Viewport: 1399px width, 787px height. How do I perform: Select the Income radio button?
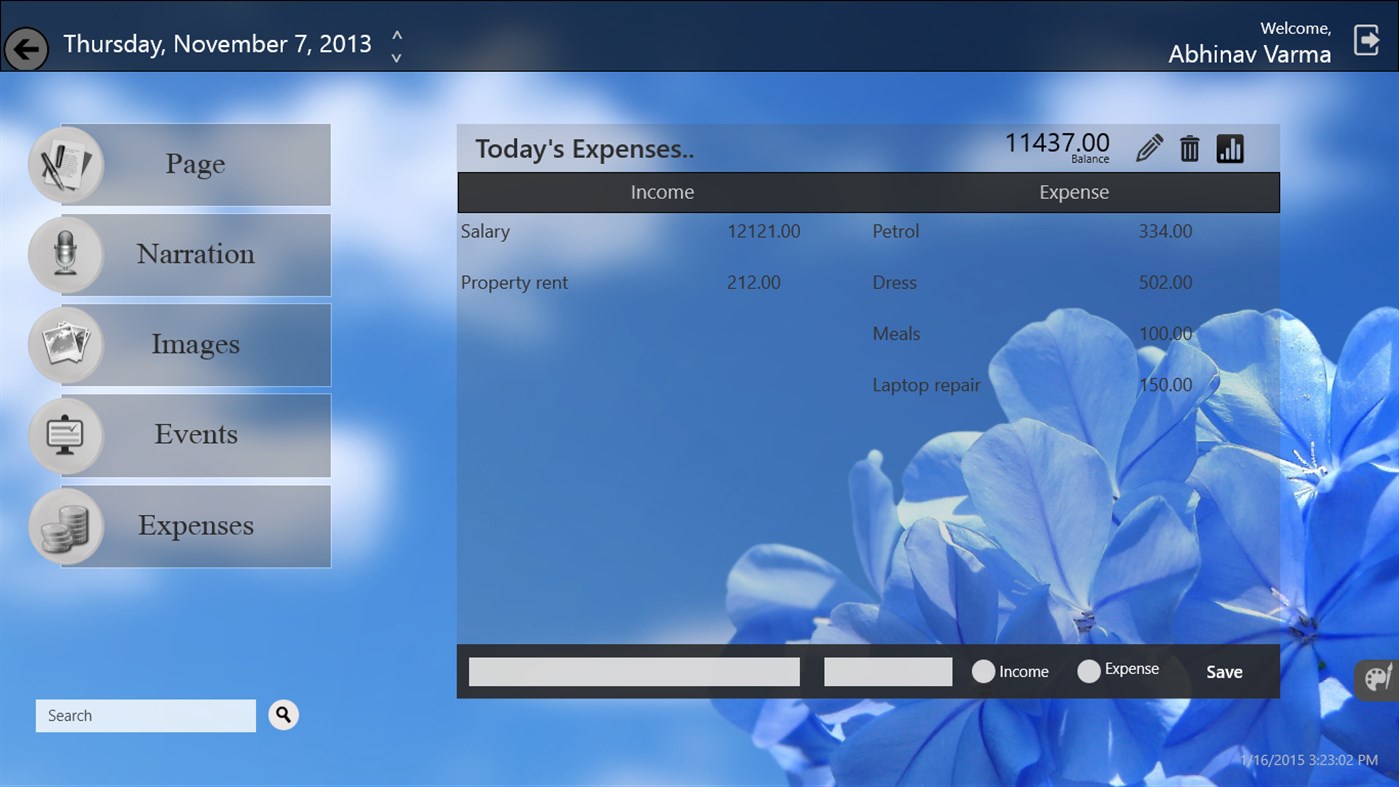tap(983, 671)
